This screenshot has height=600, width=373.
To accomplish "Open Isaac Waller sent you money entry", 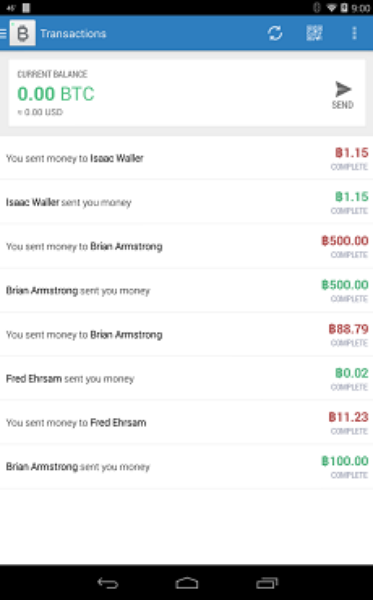I will 186,202.
